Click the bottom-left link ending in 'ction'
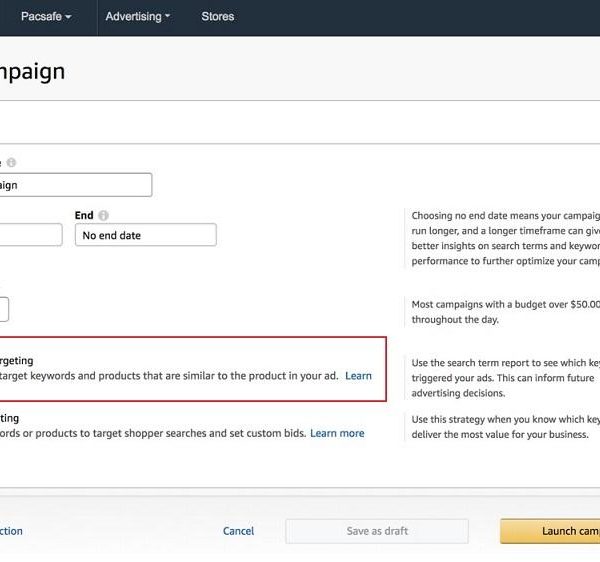Screen dimensions: 600x562 [x=11, y=531]
